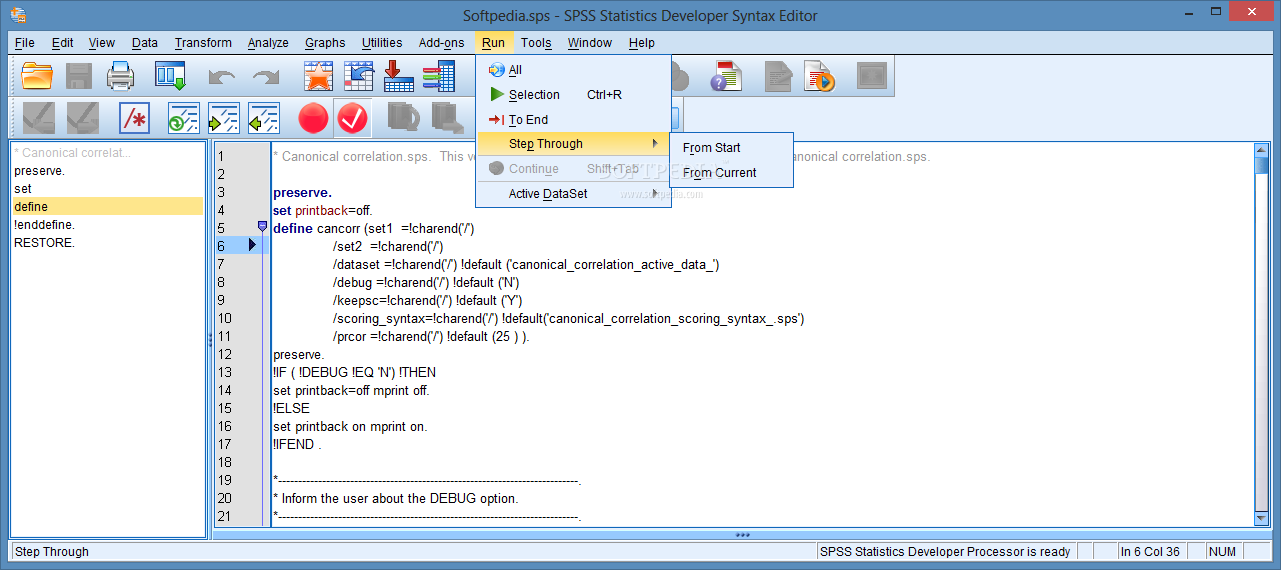Click the '* Inform the user about the DEBUG option.' line
The image size is (1281, 570).
(x=395, y=498)
